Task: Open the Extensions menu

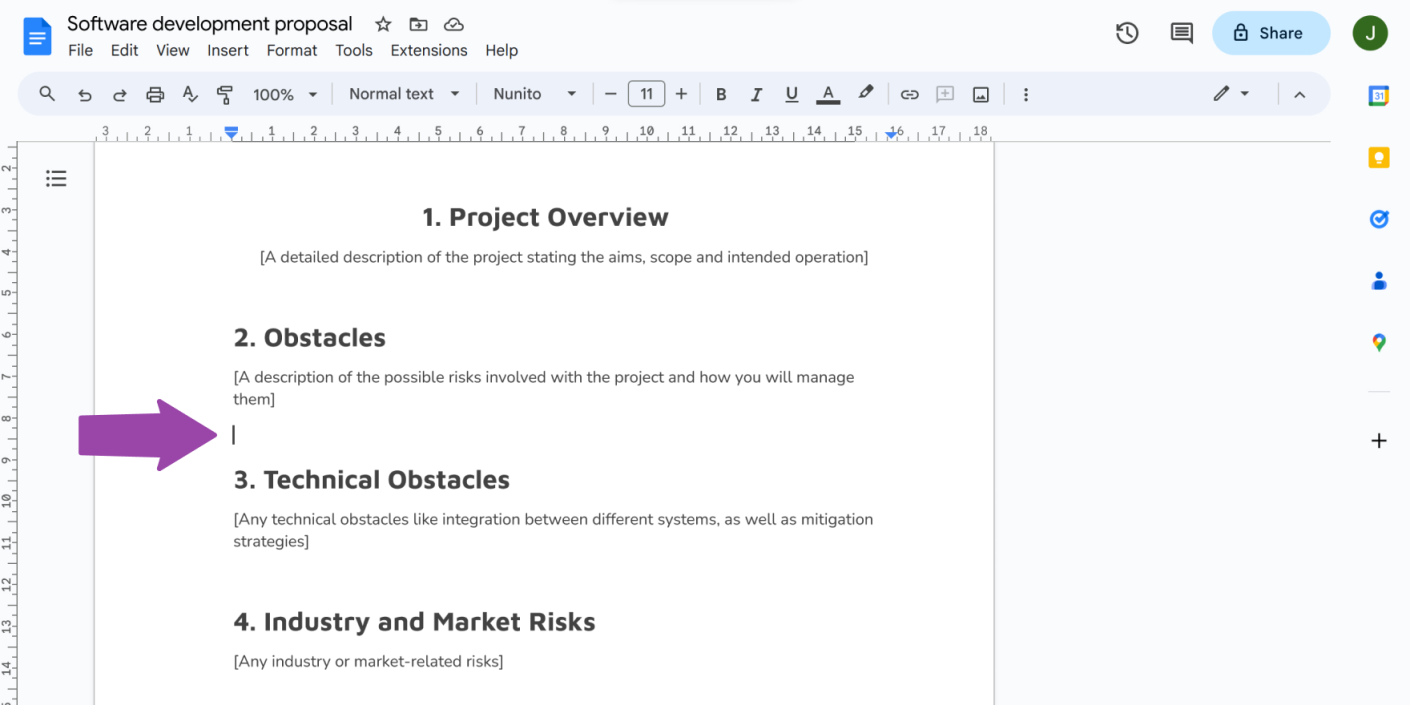Action: (x=428, y=50)
